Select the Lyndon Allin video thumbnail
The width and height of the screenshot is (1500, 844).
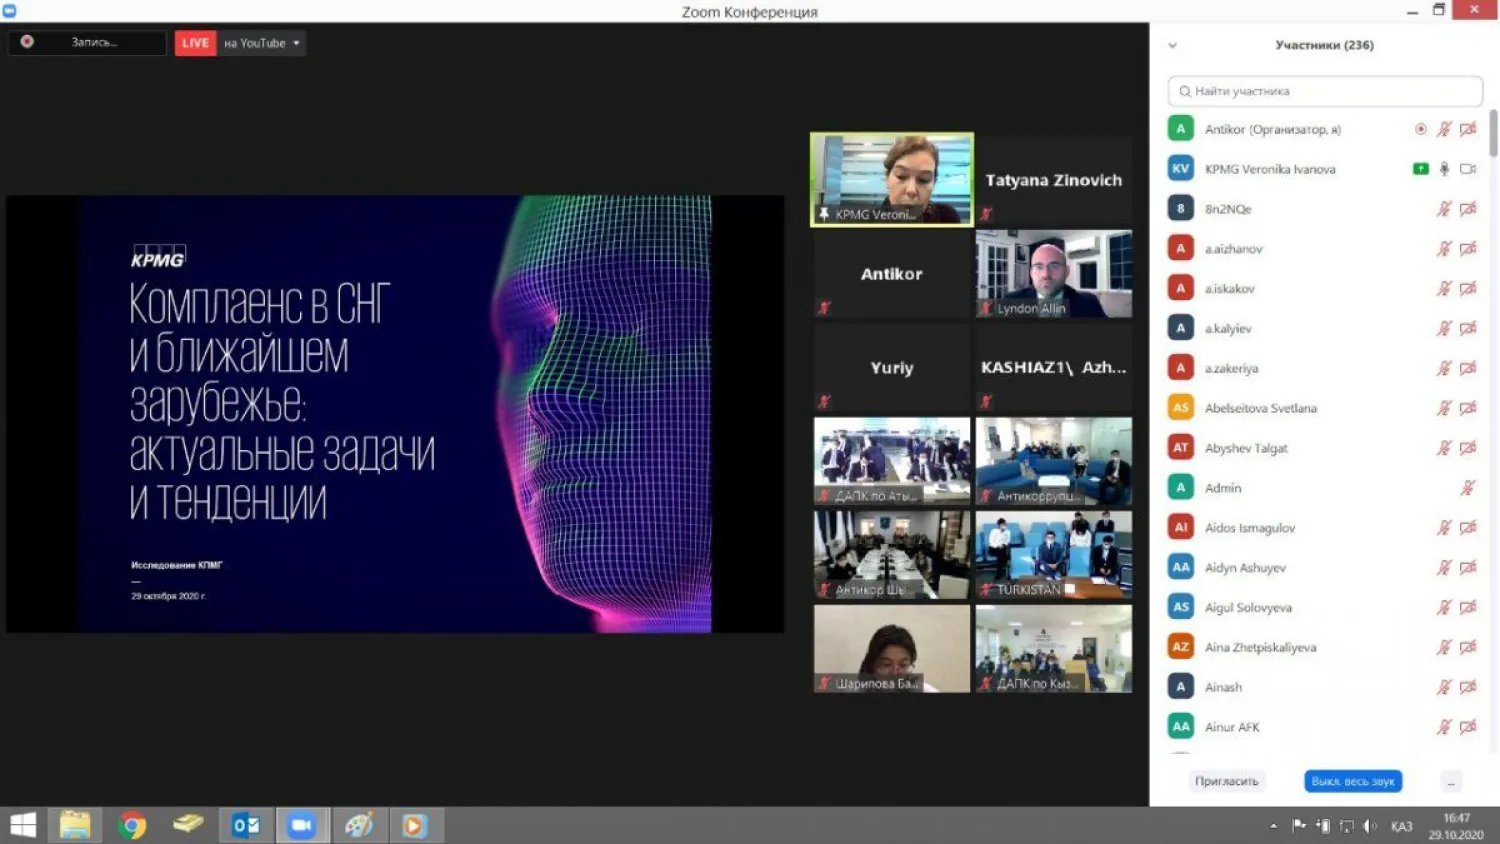(1054, 274)
